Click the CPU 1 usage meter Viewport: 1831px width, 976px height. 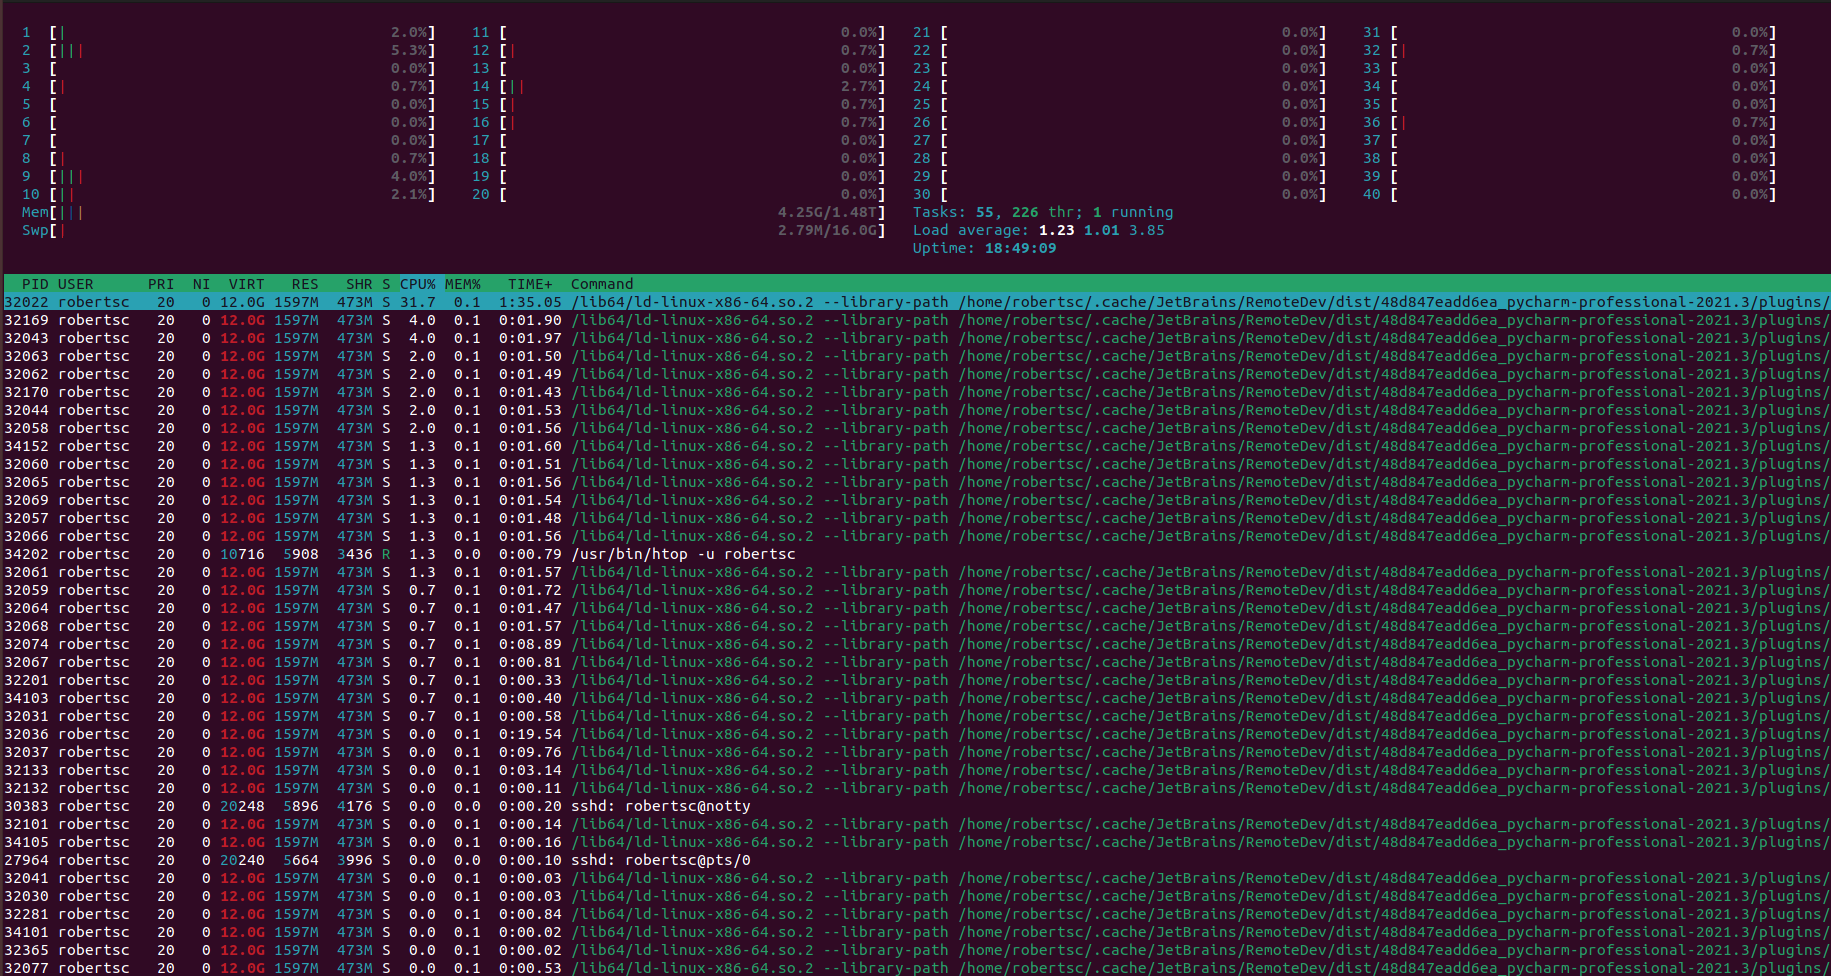(229, 32)
